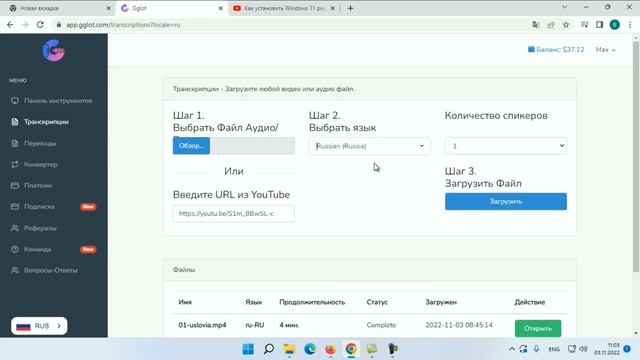Open Рефералы in the sidebar
Screen dimensions: 640x360
pos(40,228)
